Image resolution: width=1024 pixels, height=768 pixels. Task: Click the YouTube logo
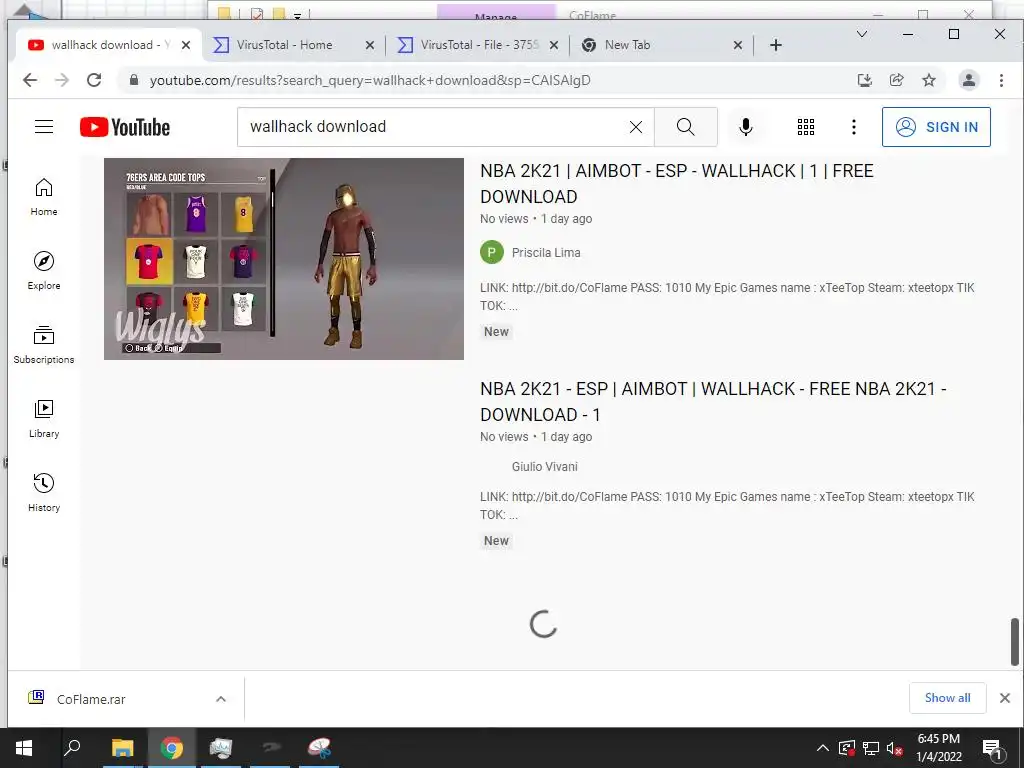pos(125,127)
